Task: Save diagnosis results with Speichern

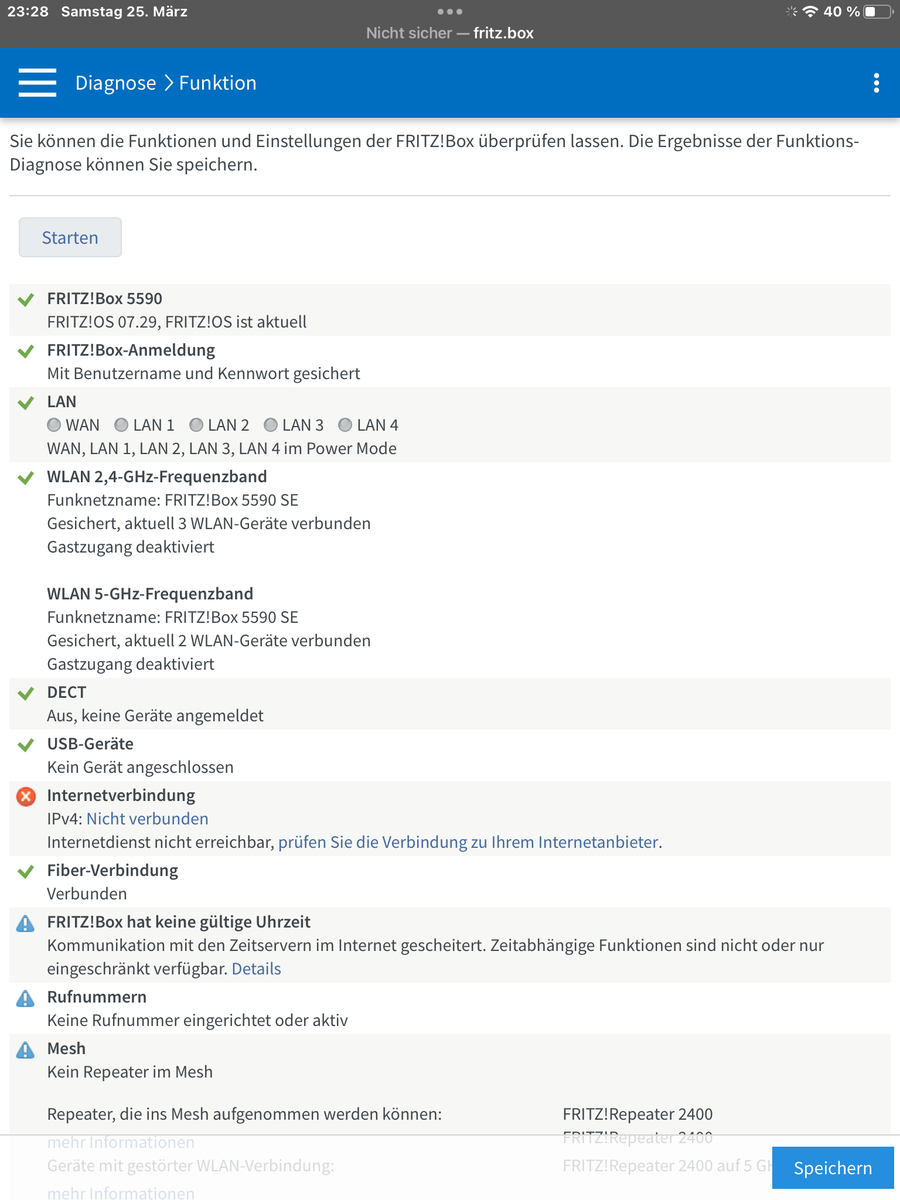Action: 833,1168
